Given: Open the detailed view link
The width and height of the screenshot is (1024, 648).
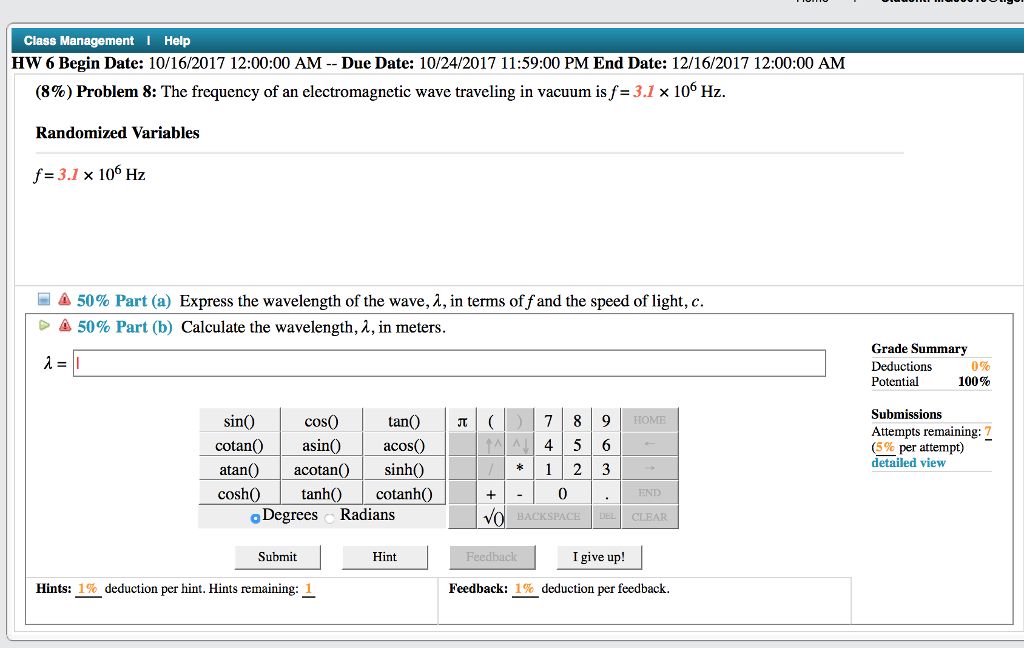Looking at the screenshot, I should (x=908, y=463).
